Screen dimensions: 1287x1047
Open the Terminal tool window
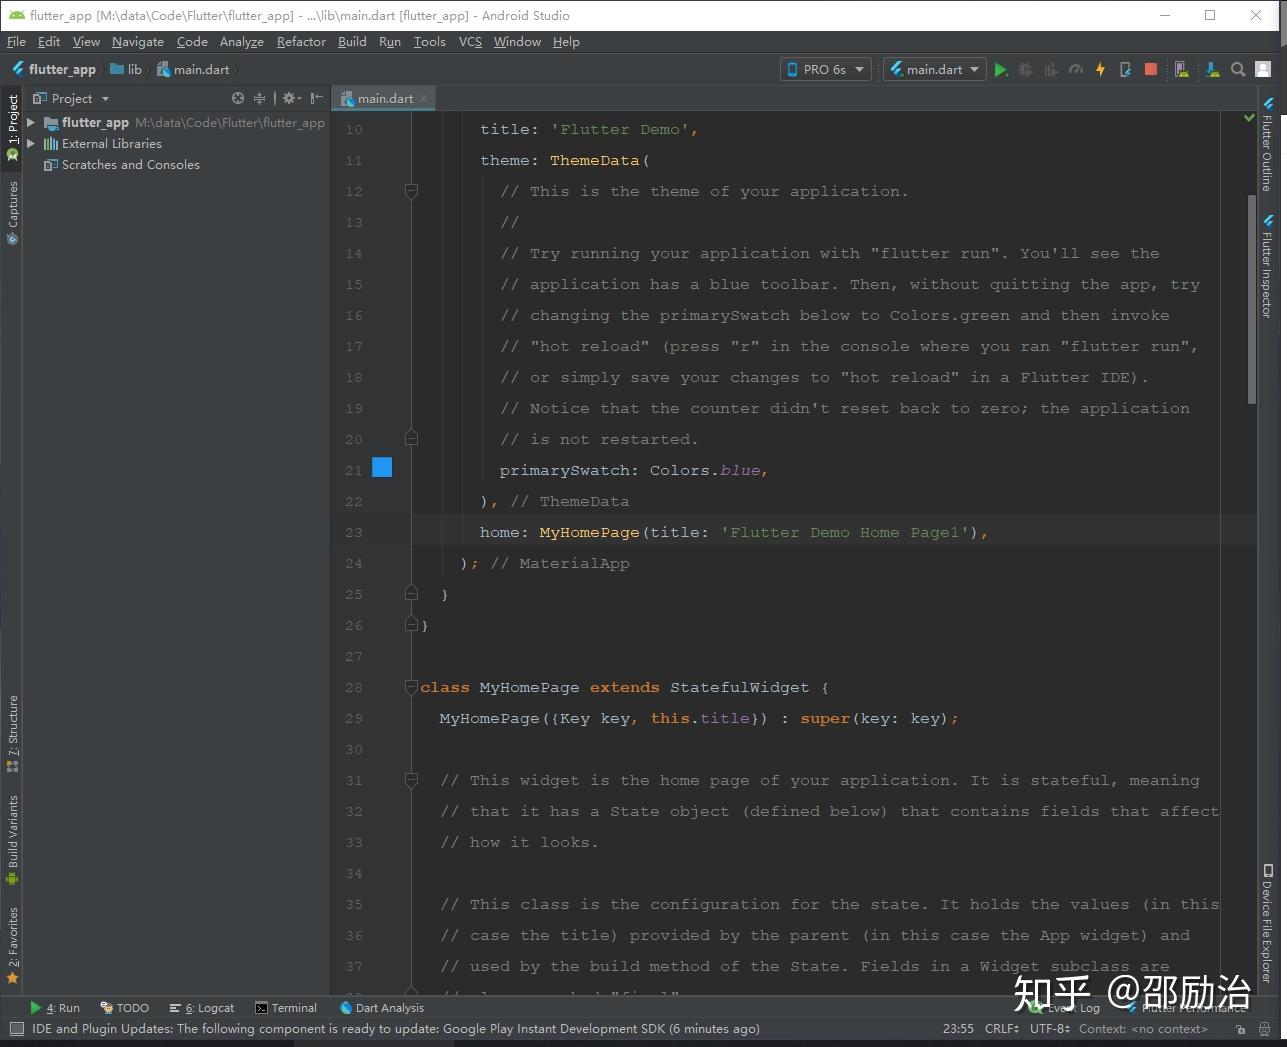tap(286, 1008)
